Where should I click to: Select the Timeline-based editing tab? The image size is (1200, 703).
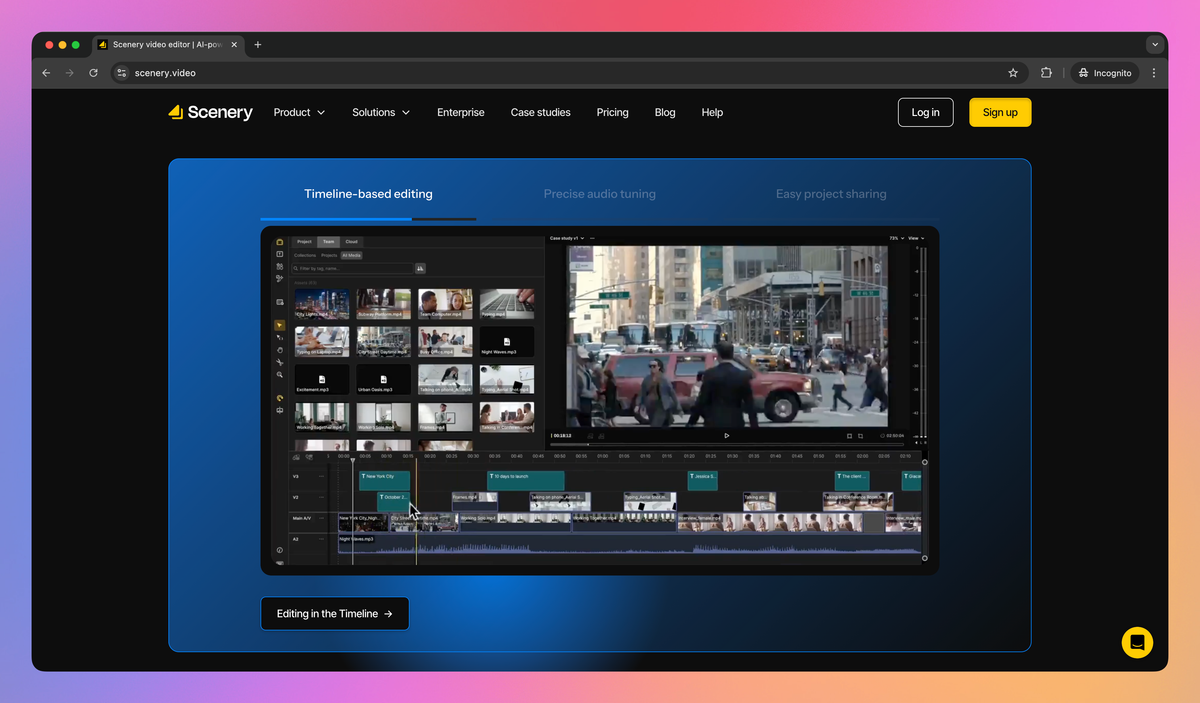368,194
